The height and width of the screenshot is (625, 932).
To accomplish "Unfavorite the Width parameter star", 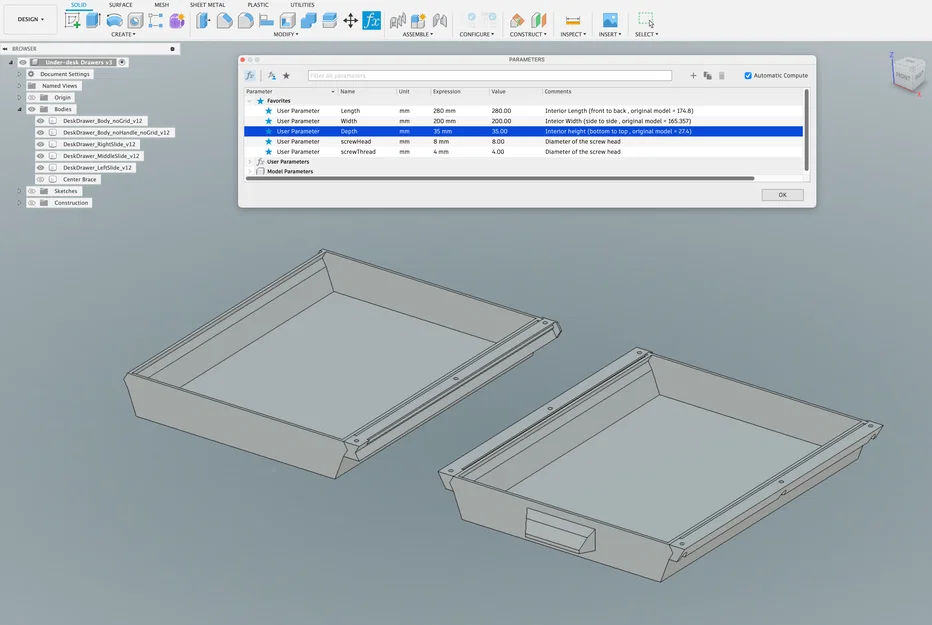I will tap(267, 121).
